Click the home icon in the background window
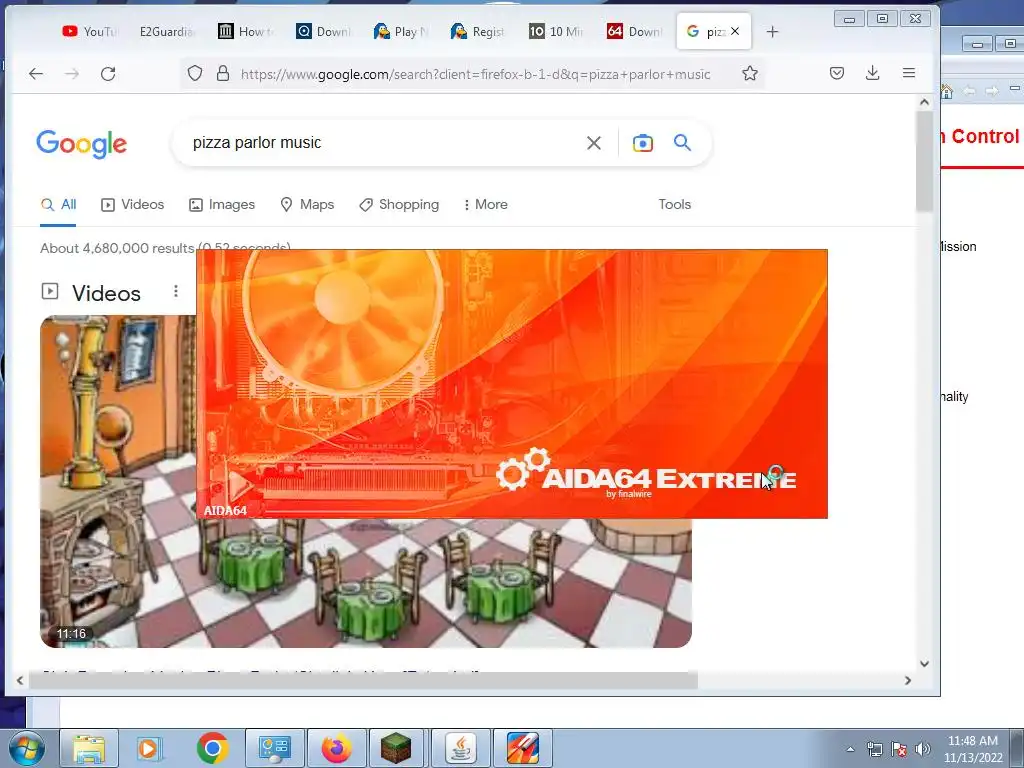Screen dimensions: 1024x768 coord(947,91)
